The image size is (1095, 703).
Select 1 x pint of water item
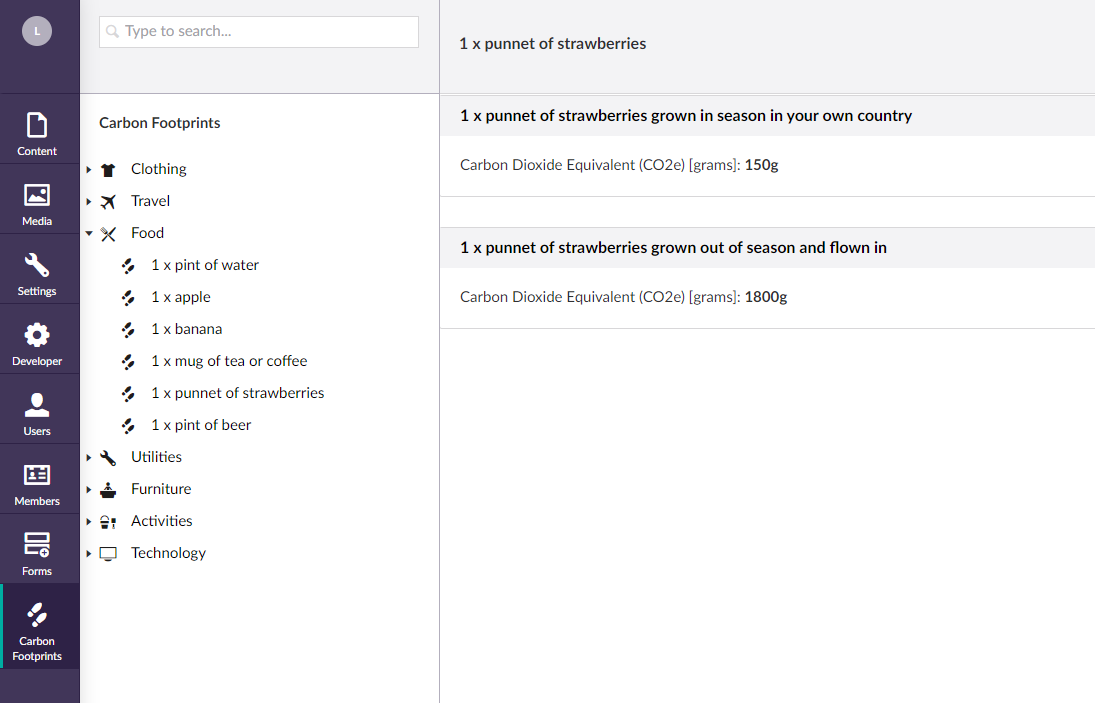(205, 265)
